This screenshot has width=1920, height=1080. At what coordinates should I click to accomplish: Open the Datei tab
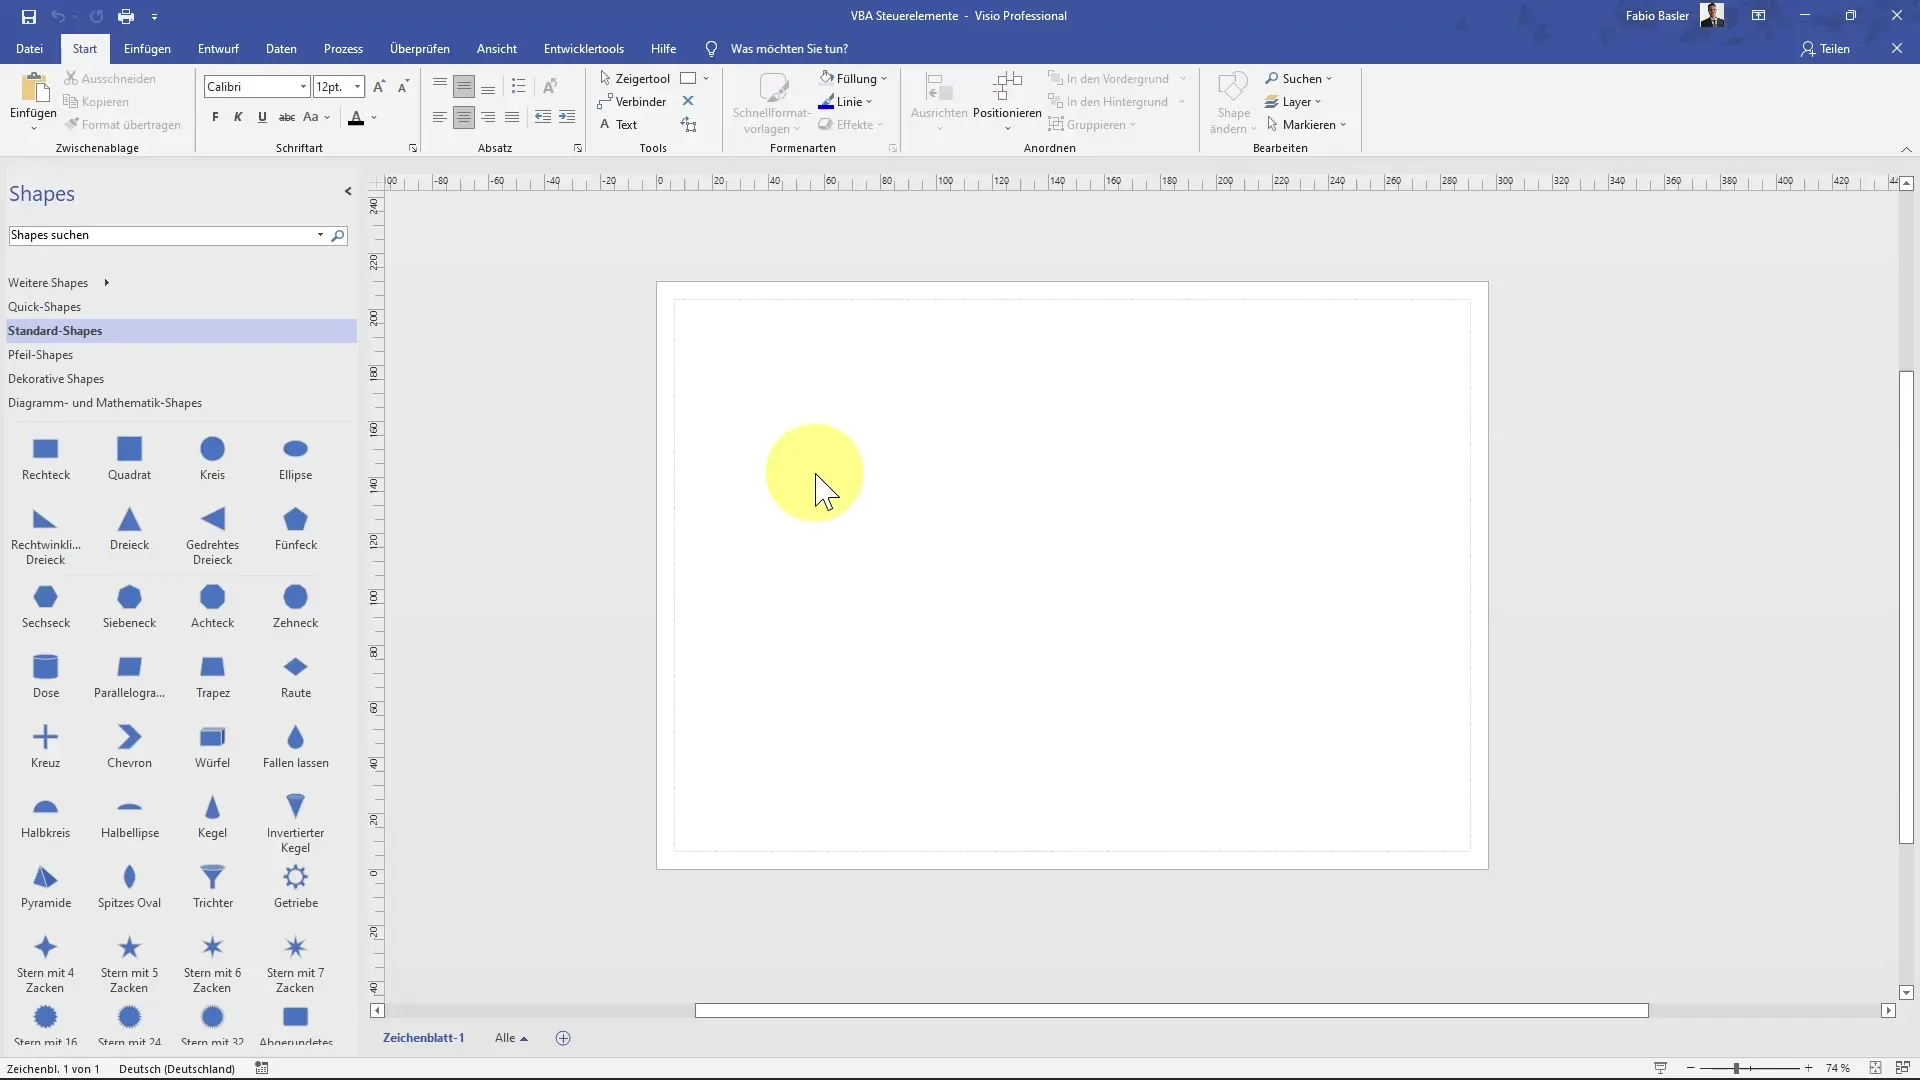(x=29, y=48)
